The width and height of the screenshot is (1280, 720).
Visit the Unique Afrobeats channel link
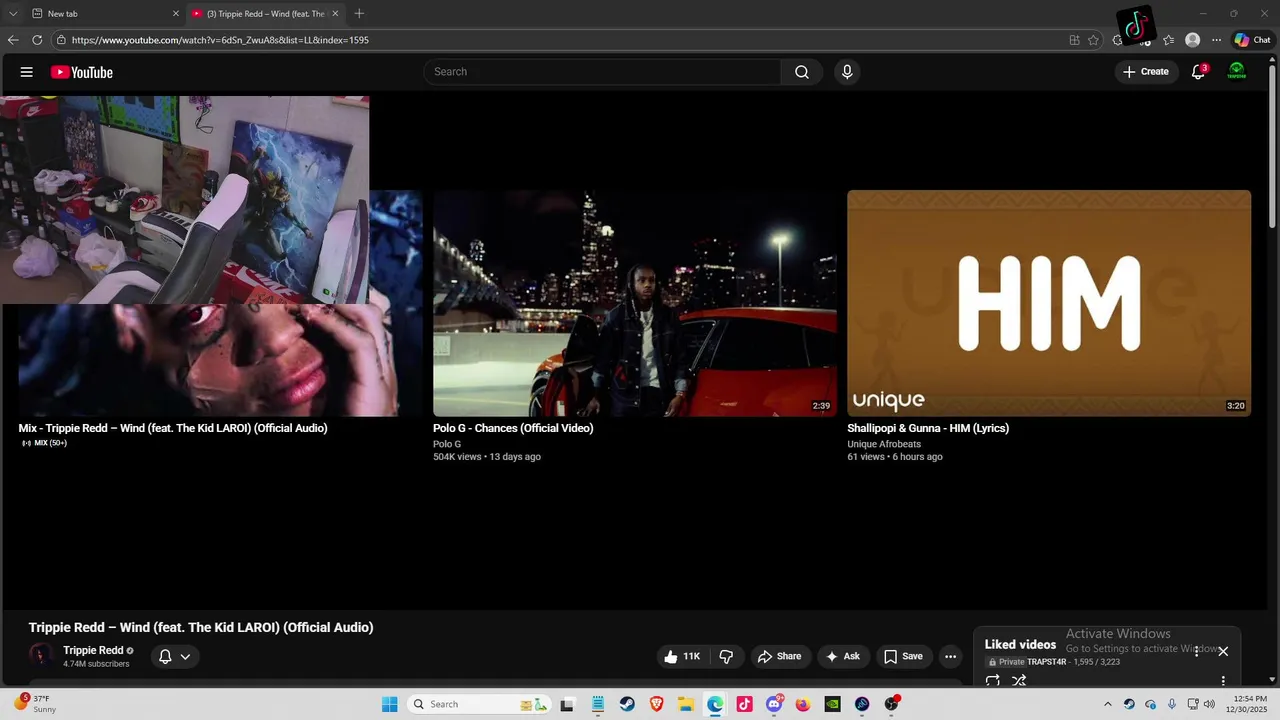point(884,444)
